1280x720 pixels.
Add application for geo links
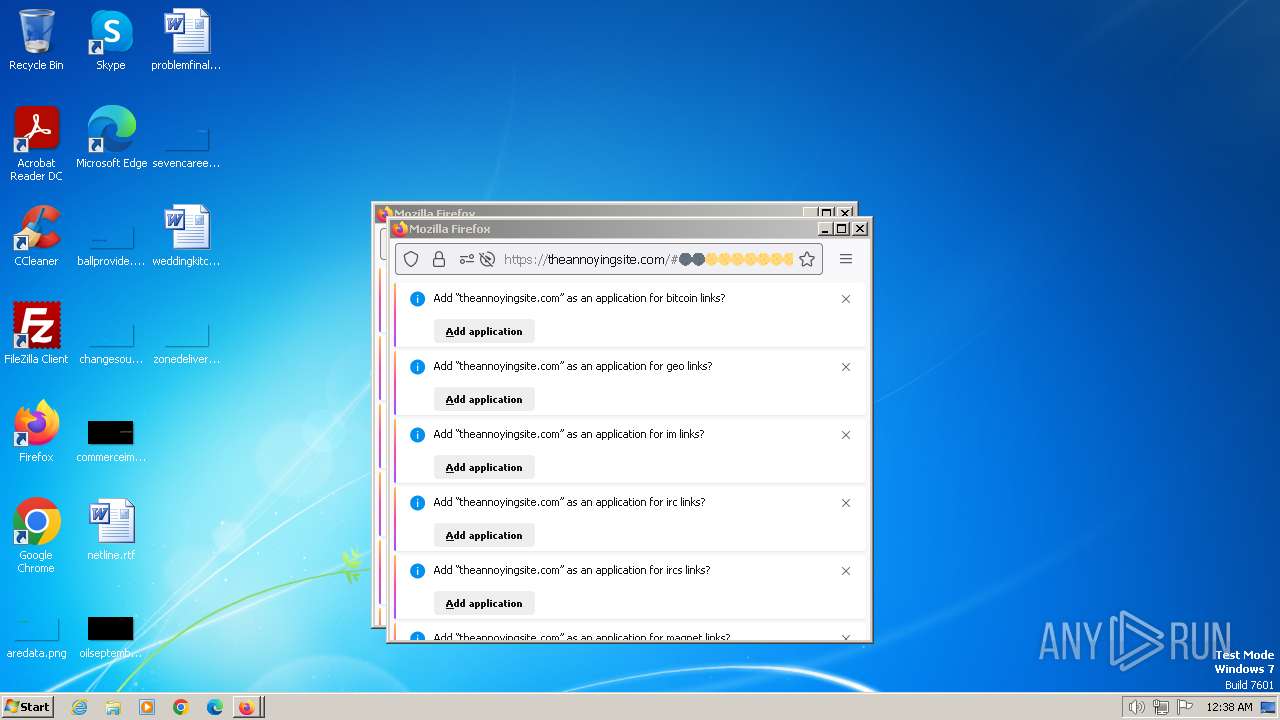[484, 399]
